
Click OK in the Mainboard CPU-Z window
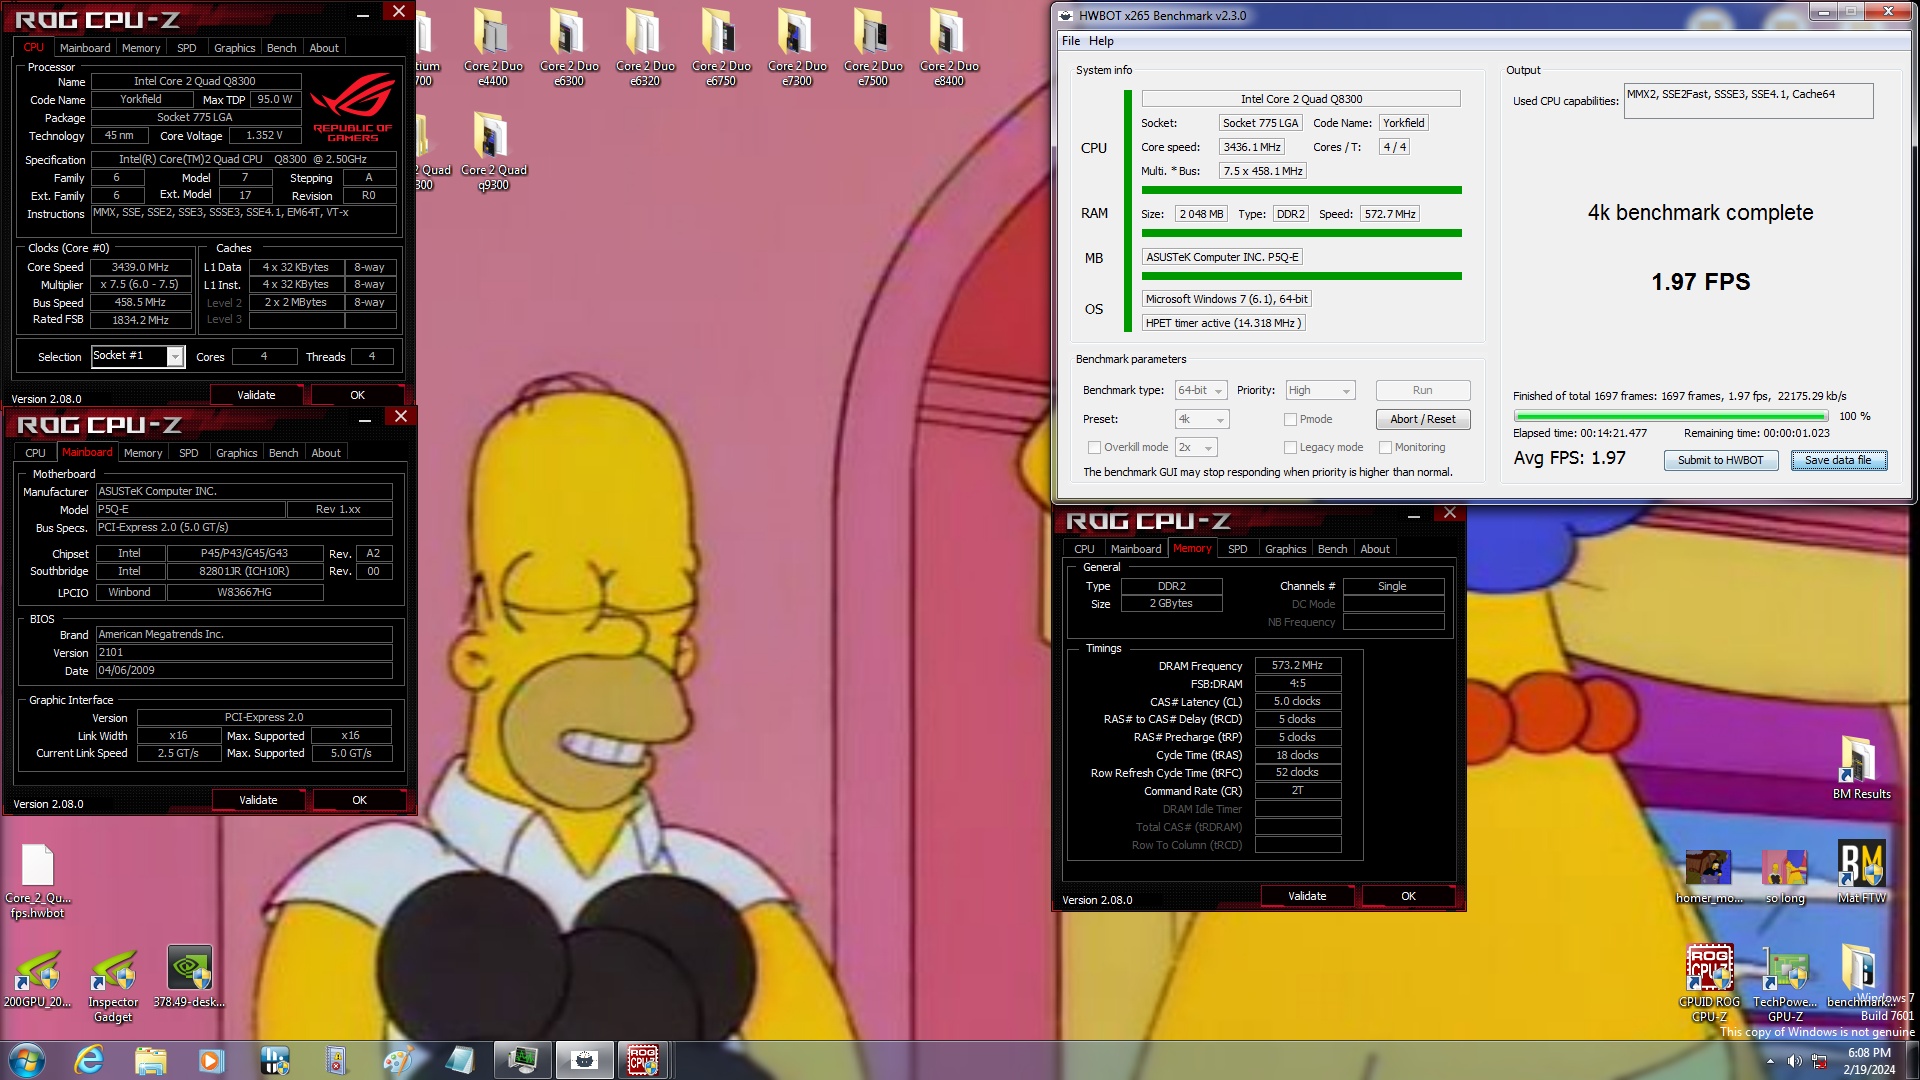(x=360, y=800)
